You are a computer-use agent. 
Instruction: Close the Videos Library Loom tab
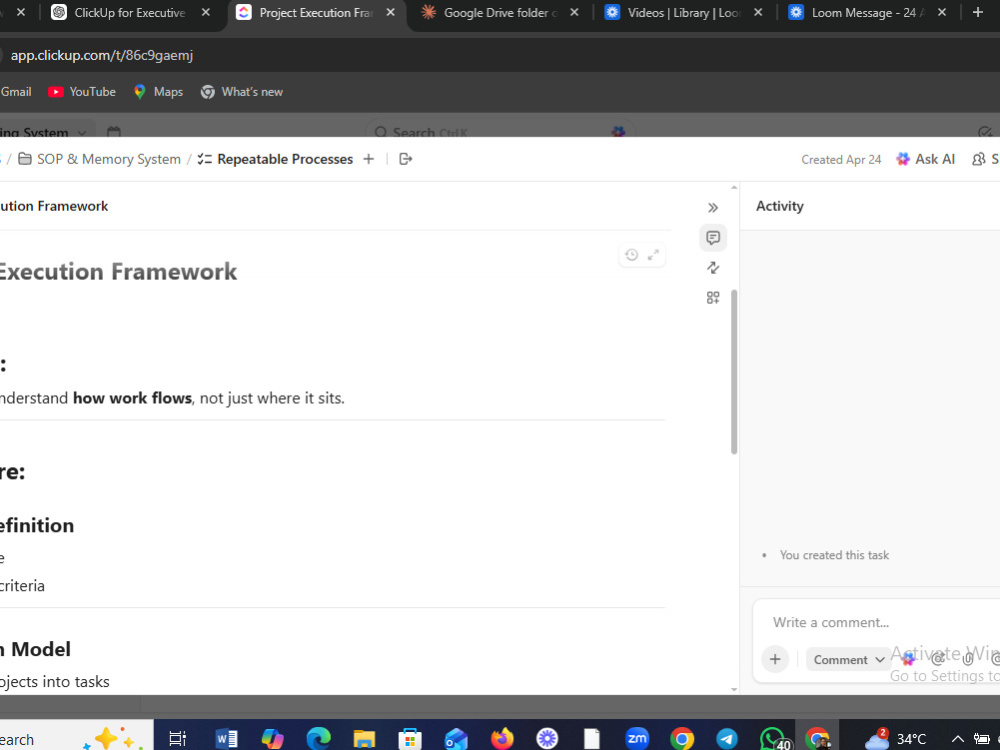coord(758,13)
